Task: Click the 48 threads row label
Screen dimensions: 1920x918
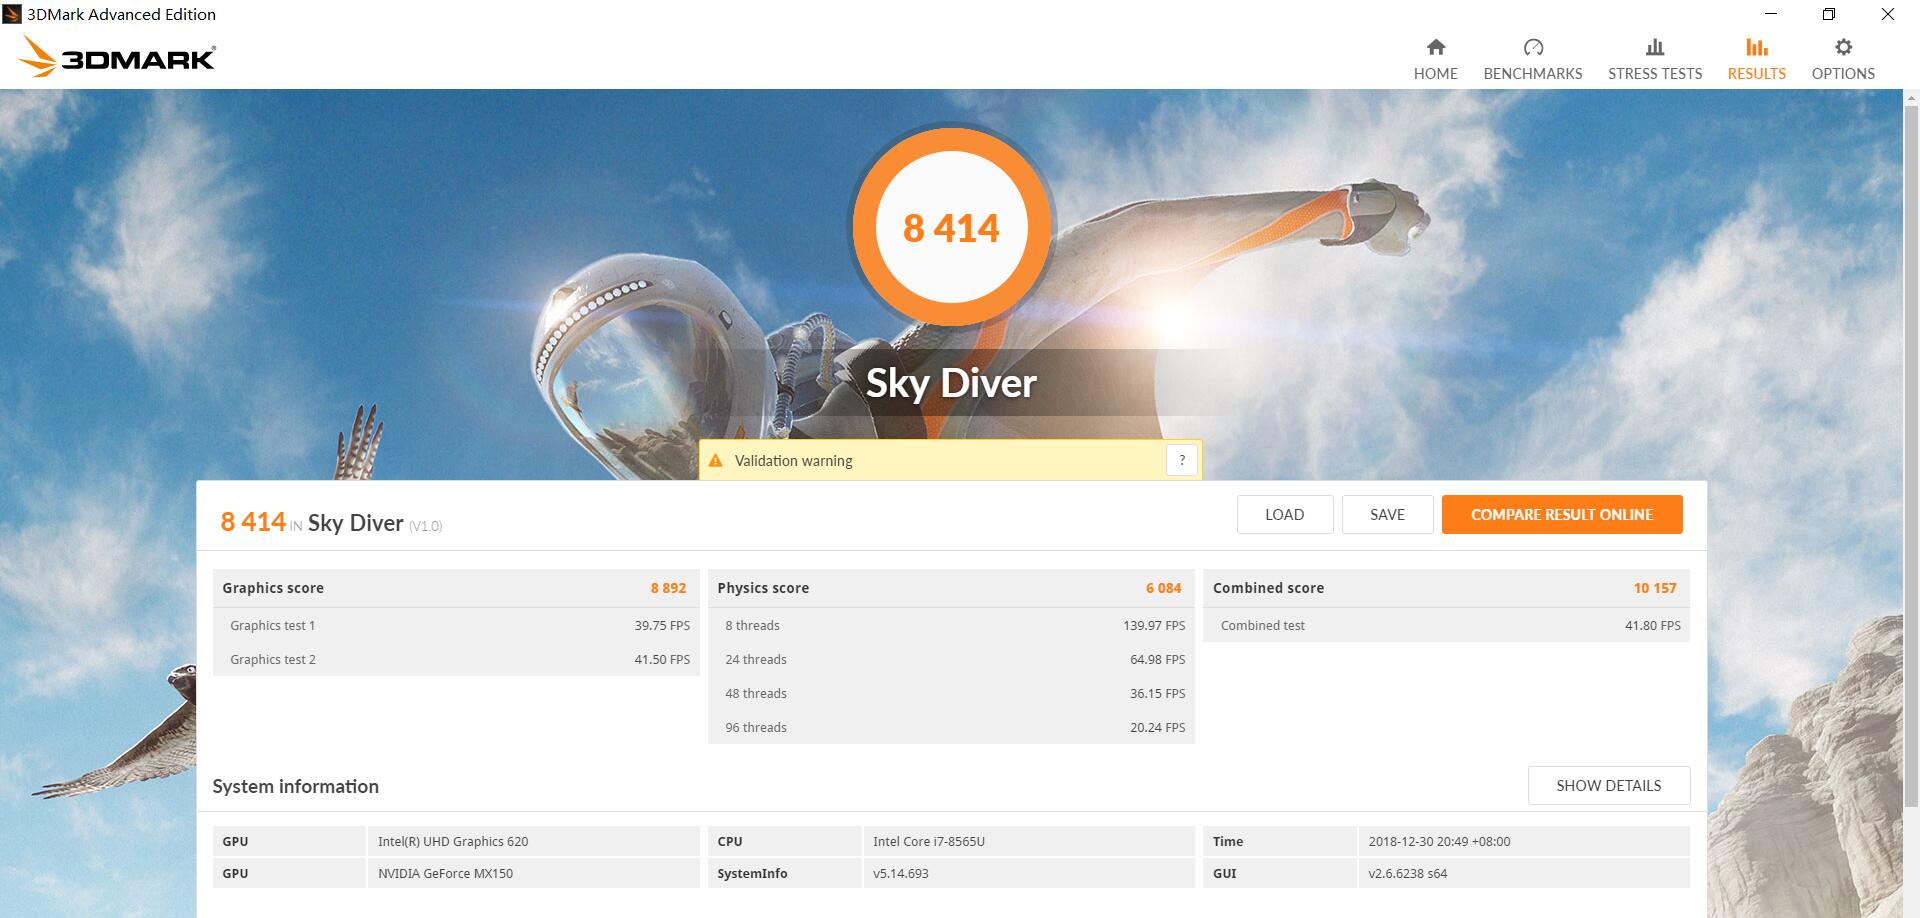Action: click(x=756, y=693)
